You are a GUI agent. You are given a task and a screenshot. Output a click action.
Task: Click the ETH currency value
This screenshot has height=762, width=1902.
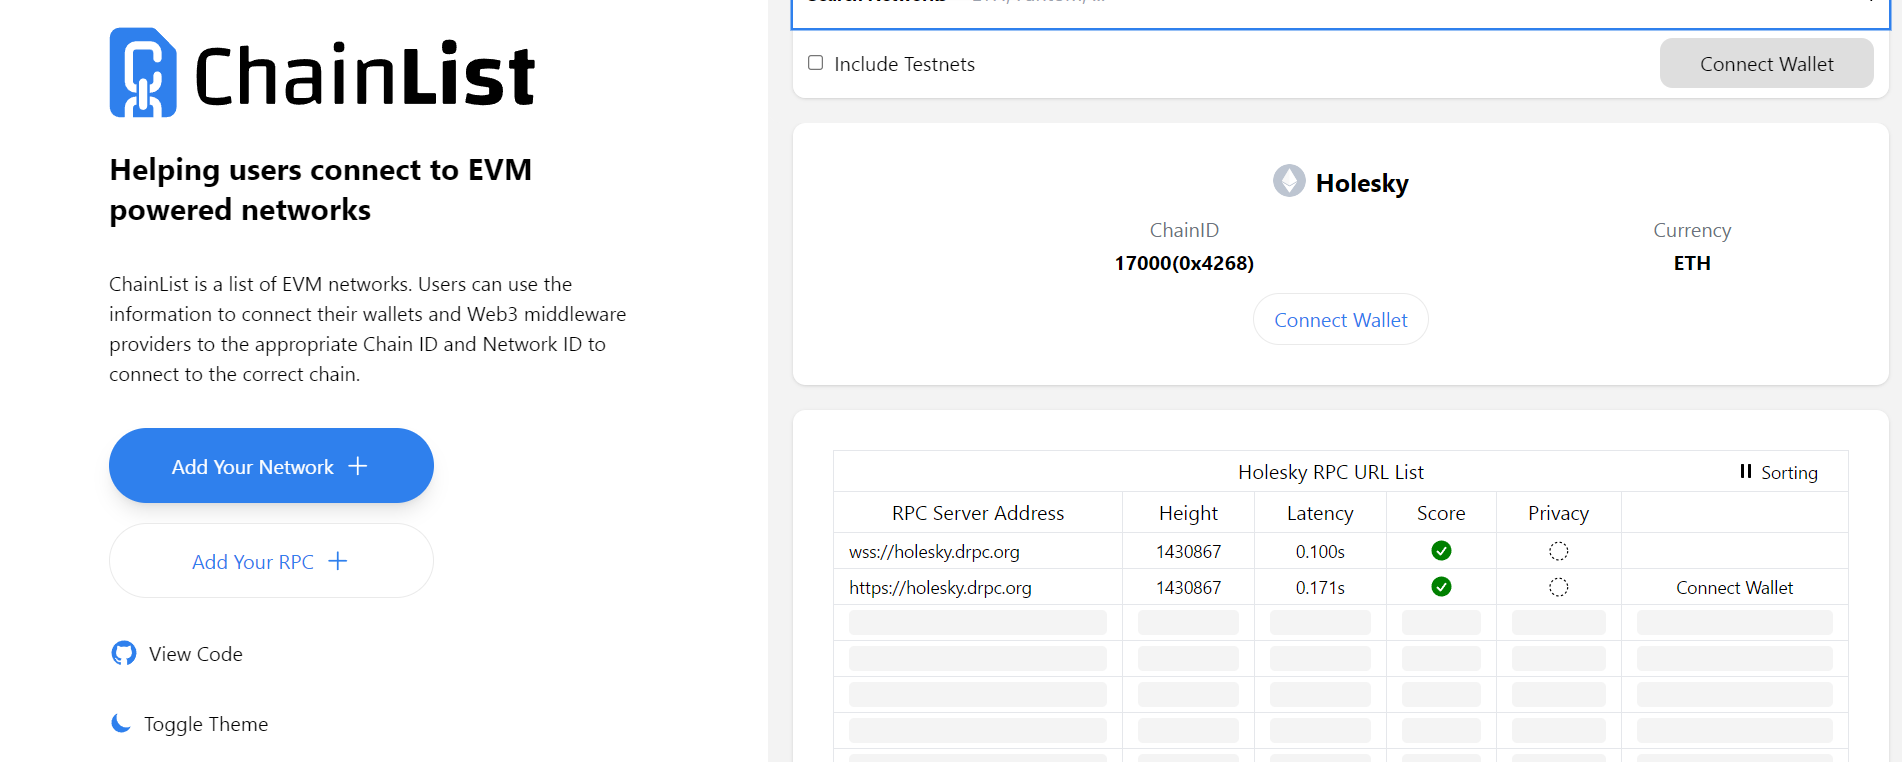coord(1692,263)
